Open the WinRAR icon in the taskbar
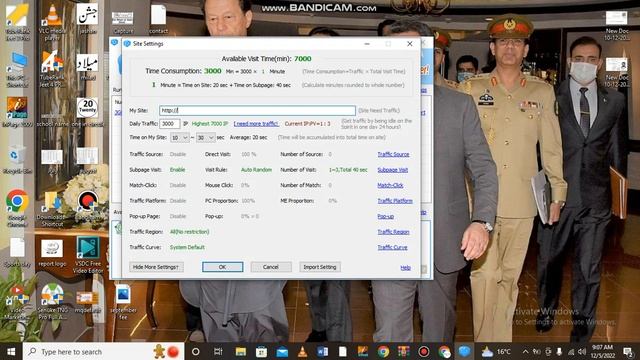This screenshot has width=640, height=360. click(403, 351)
